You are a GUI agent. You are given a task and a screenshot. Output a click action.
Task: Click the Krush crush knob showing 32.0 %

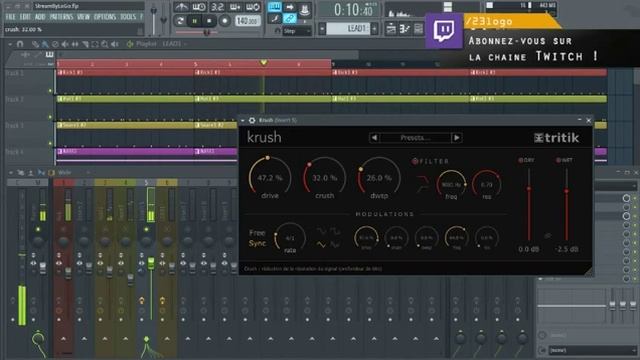pyautogui.click(x=324, y=178)
